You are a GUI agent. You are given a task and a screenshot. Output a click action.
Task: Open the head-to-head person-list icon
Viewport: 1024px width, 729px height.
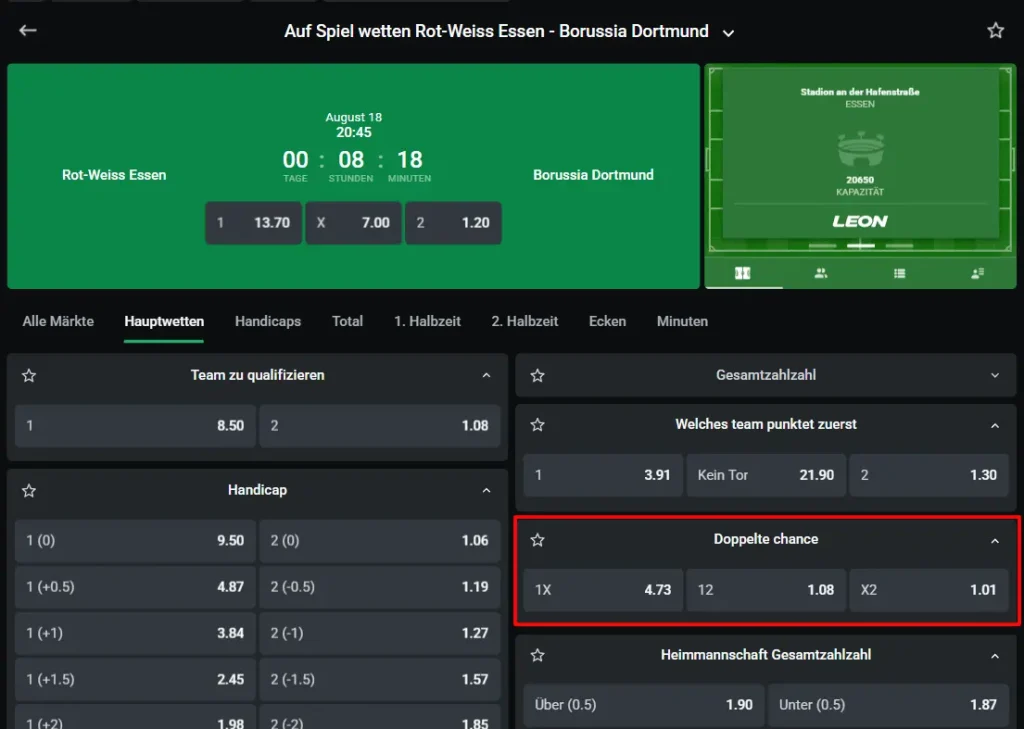click(978, 273)
